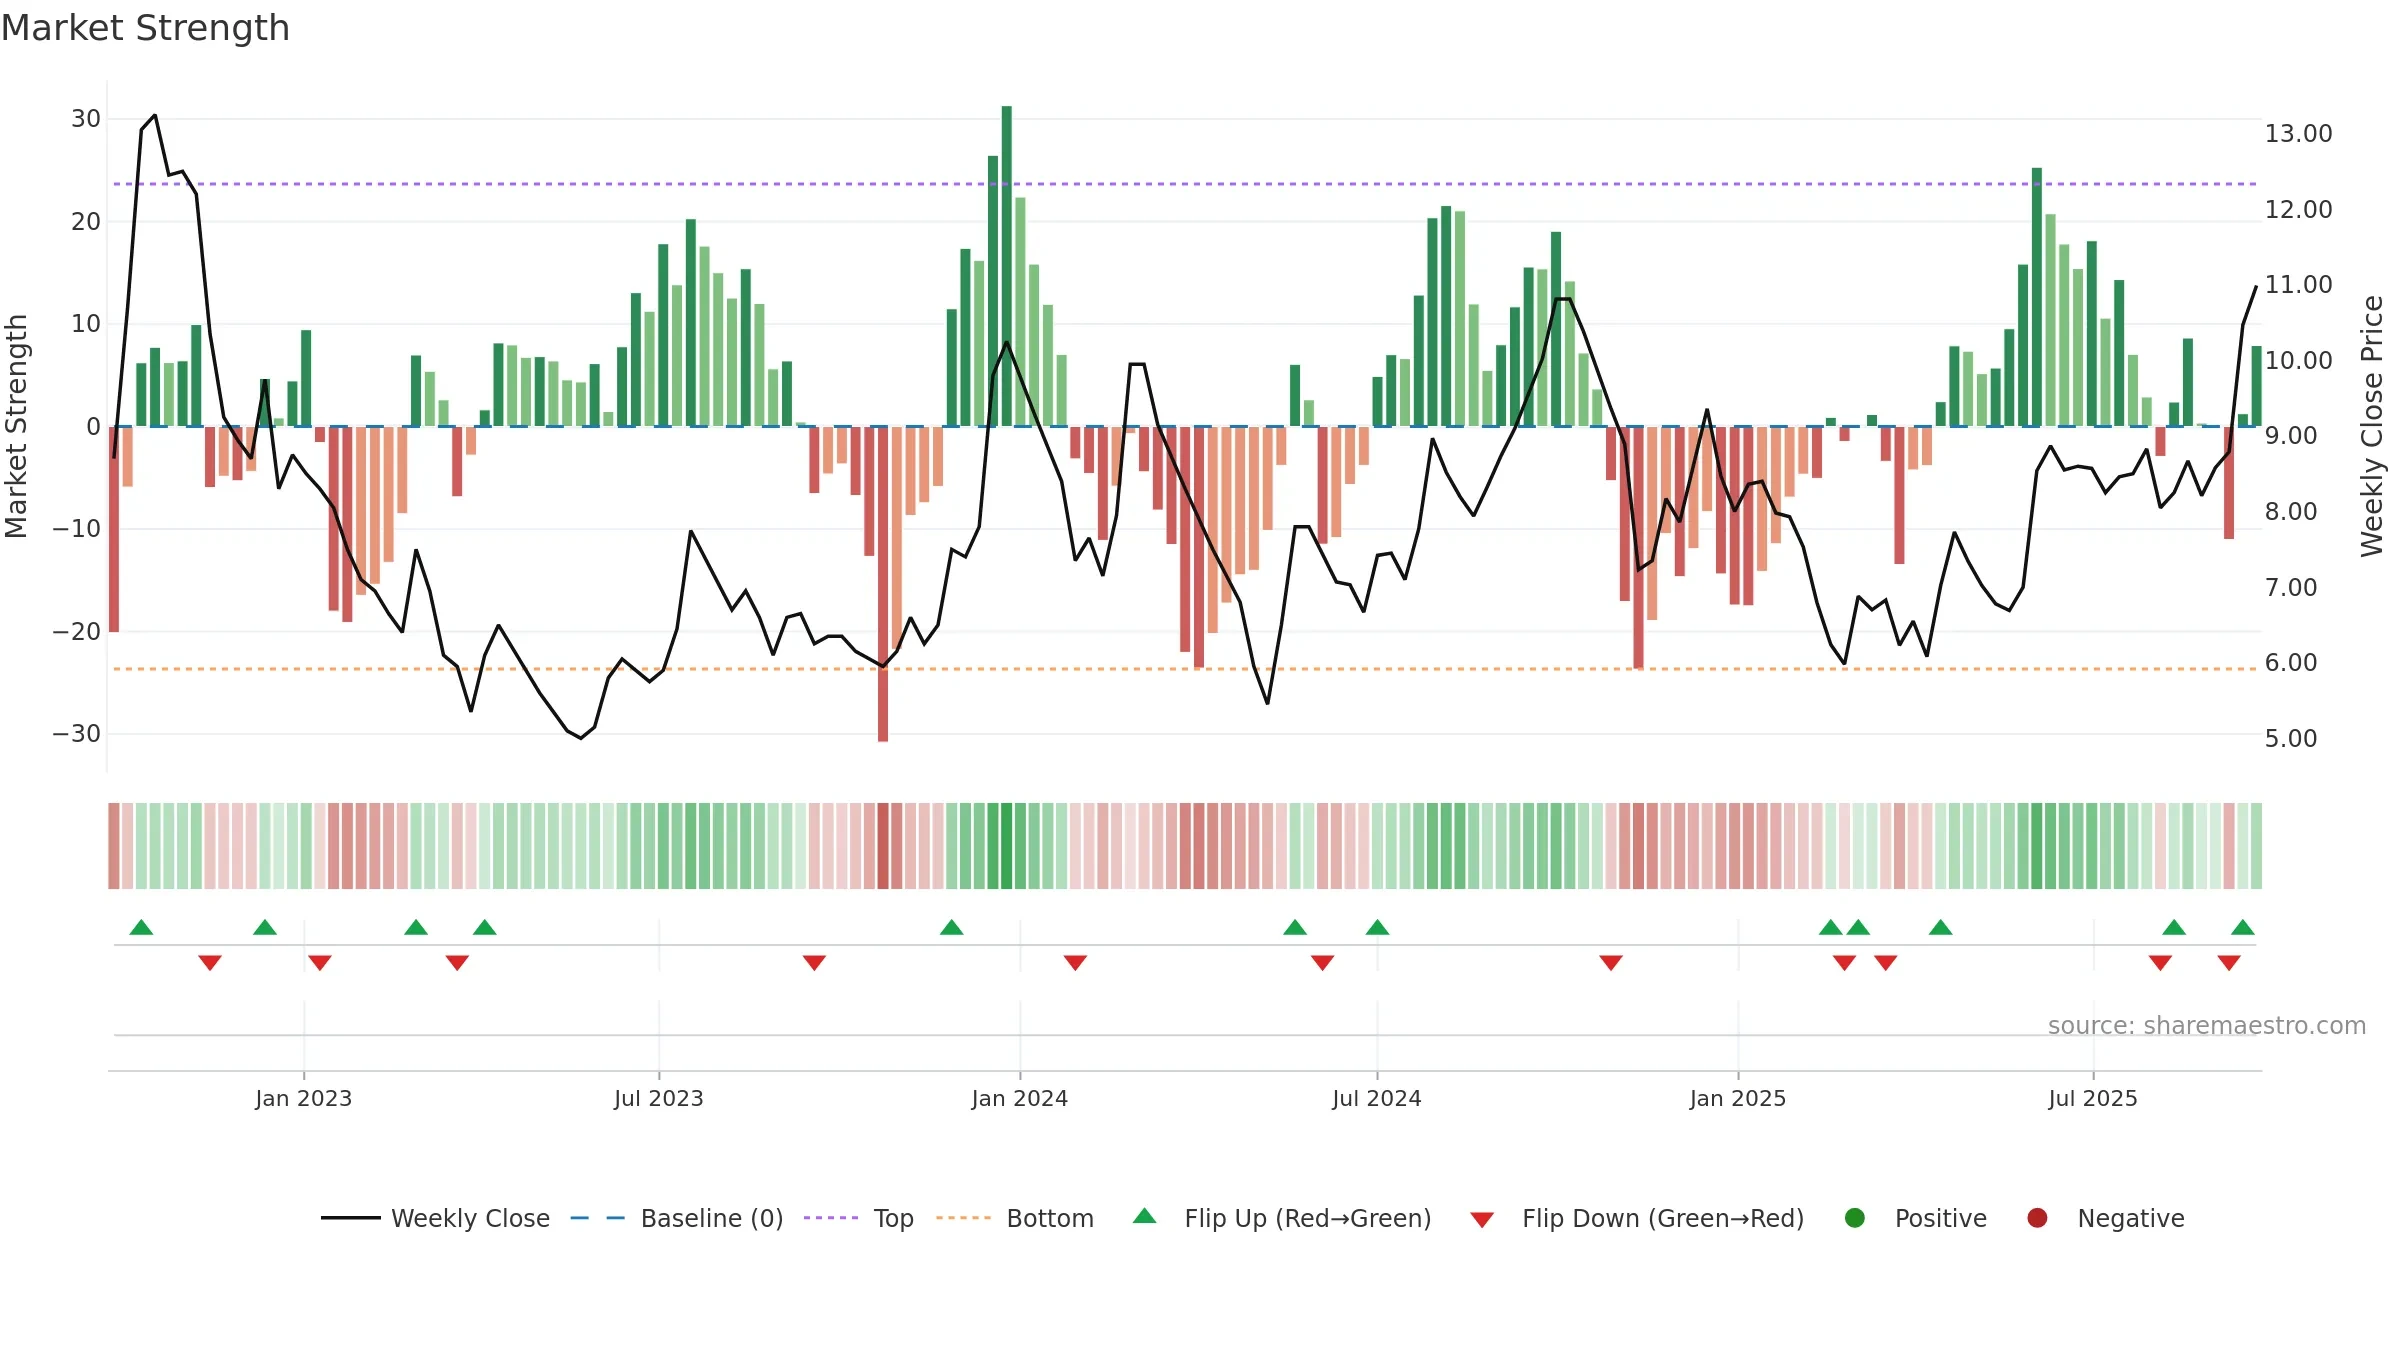
Task: Click the green Flip Up triangle in legend
Action: point(1145,1216)
